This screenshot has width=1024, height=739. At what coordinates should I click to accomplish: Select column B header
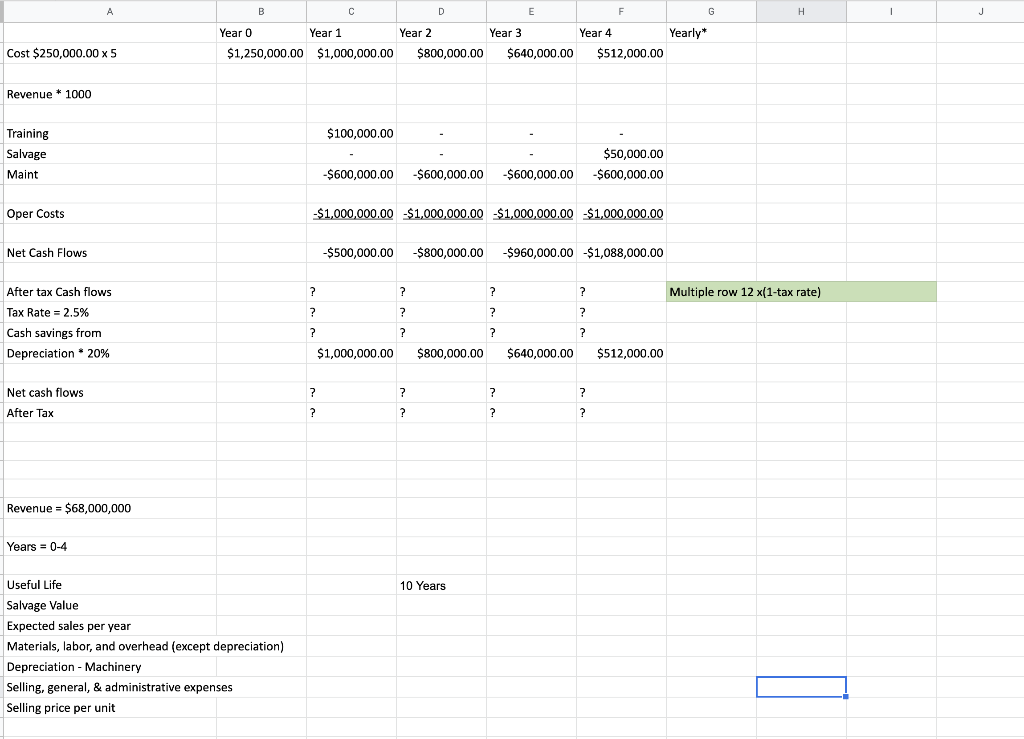click(x=261, y=11)
